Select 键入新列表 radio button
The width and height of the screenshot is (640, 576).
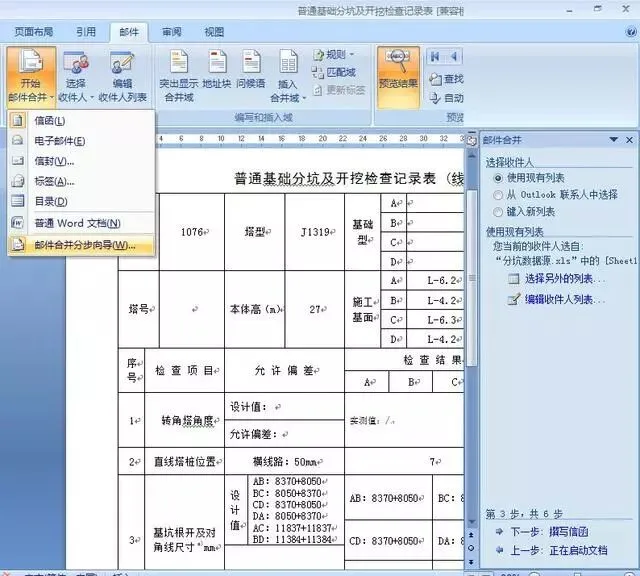click(498, 212)
